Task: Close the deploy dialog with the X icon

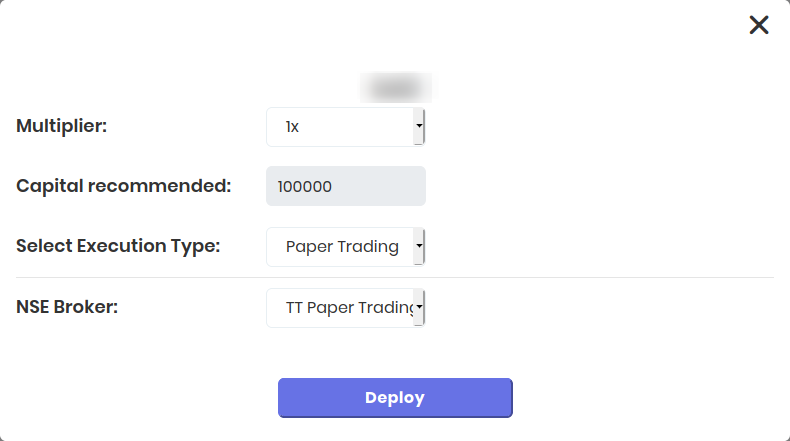Action: (x=759, y=25)
